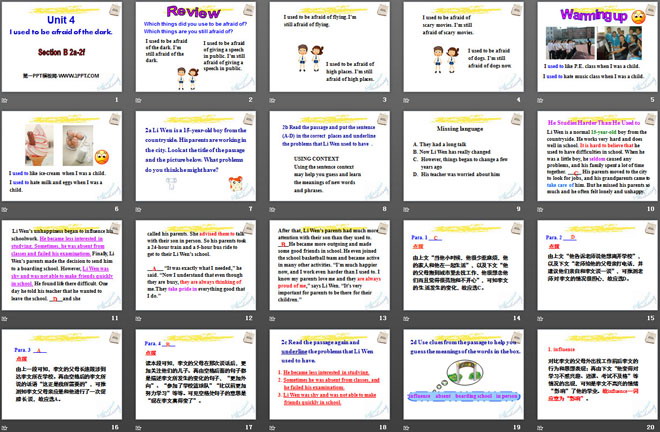Click the animation star icon below slide 15

(540, 319)
